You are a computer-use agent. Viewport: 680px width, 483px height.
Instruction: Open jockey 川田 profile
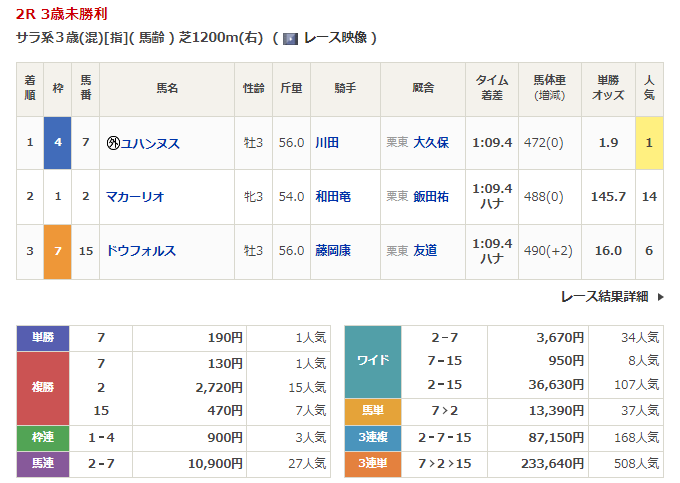pos(327,143)
